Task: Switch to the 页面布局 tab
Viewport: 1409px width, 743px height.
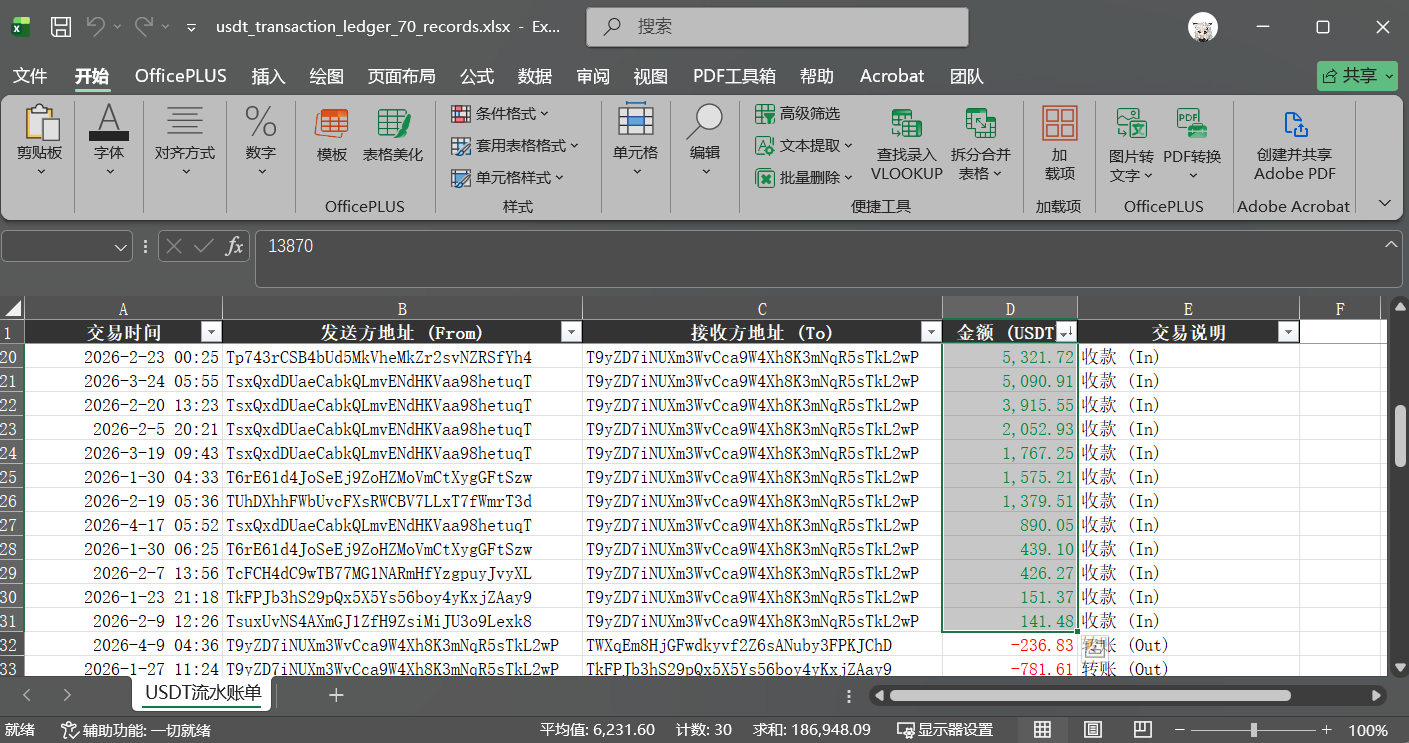Action: click(401, 76)
